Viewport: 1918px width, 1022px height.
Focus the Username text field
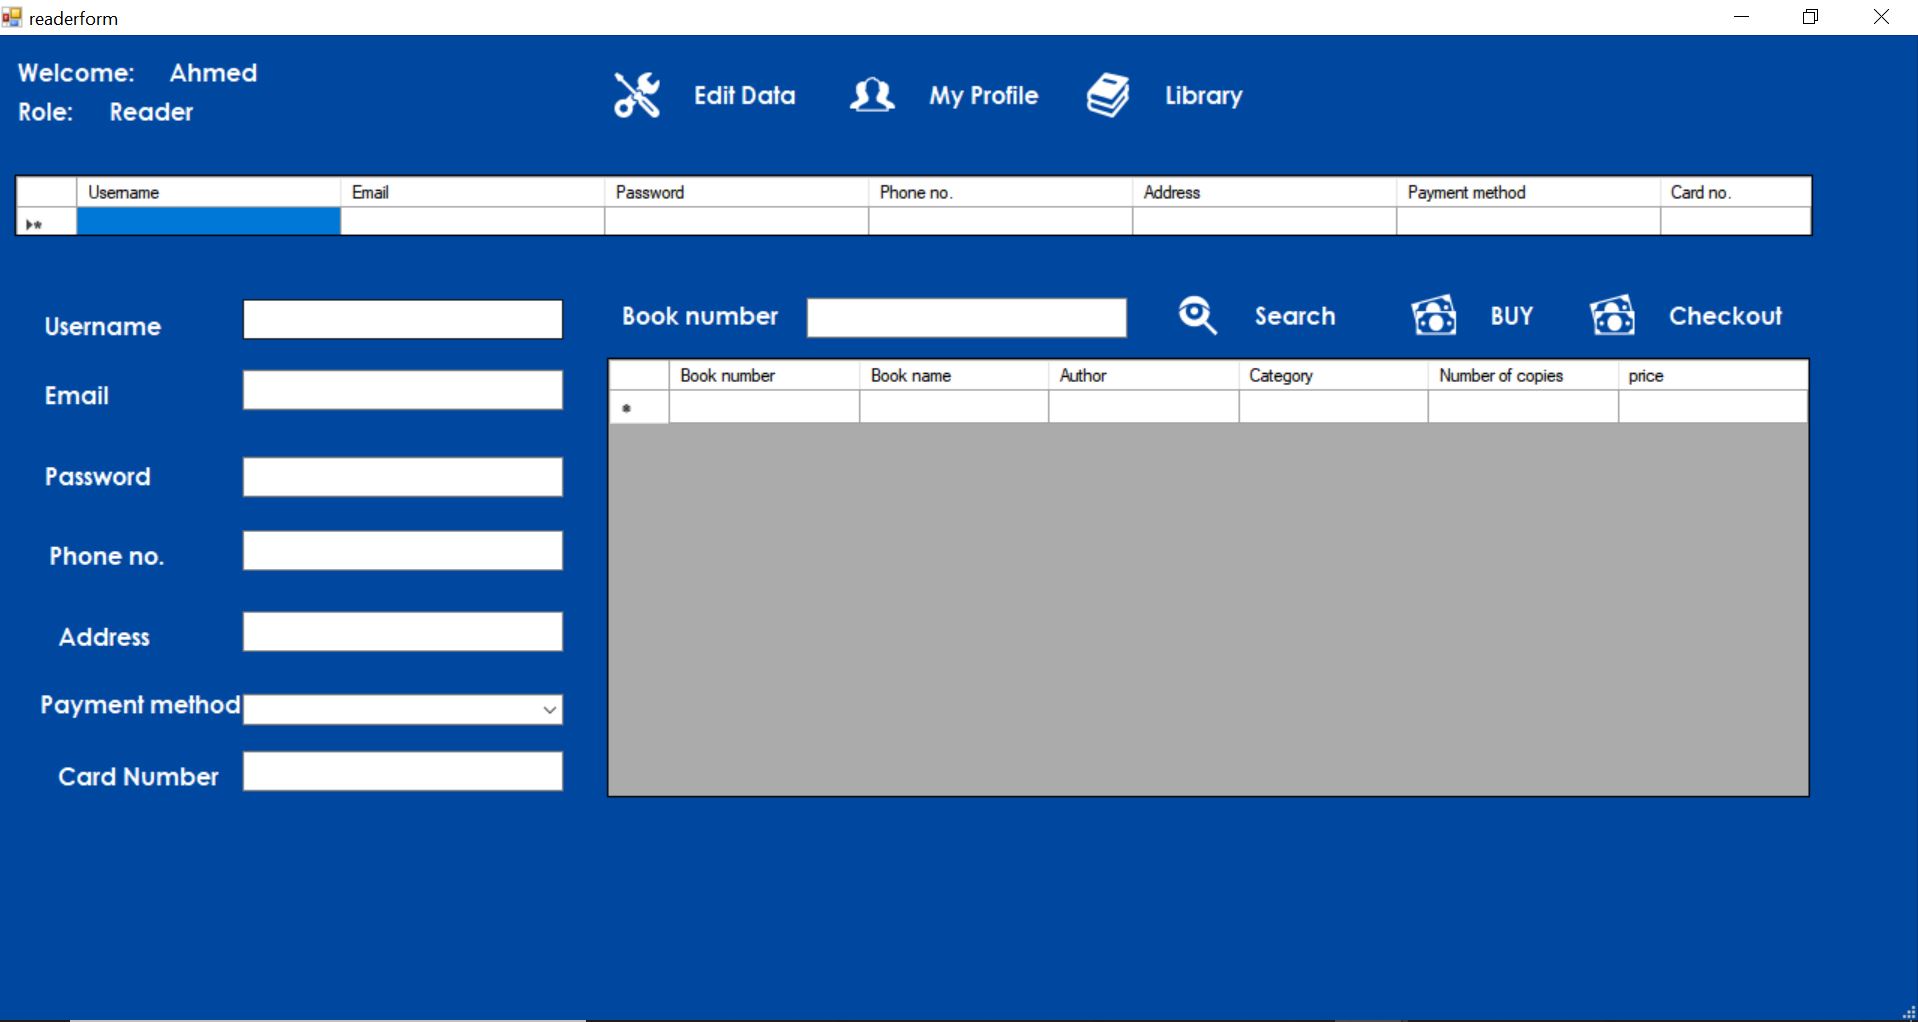(x=403, y=319)
